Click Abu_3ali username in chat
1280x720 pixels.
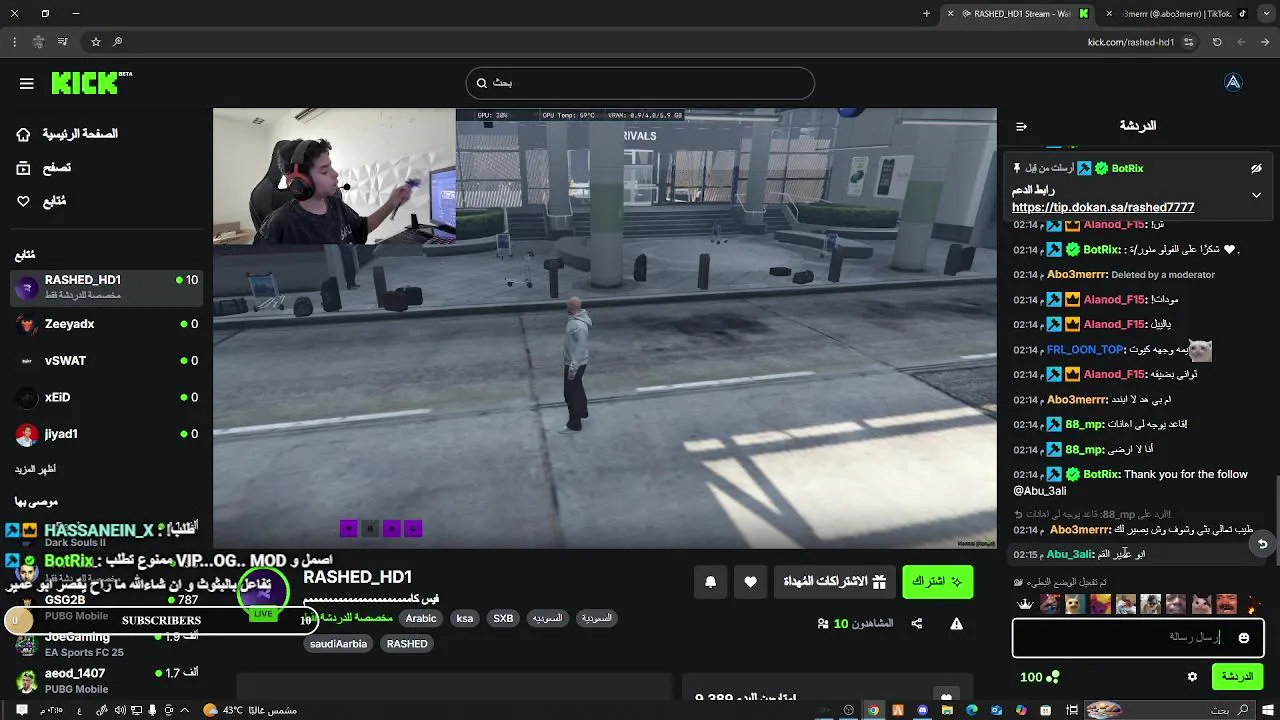pos(1069,554)
